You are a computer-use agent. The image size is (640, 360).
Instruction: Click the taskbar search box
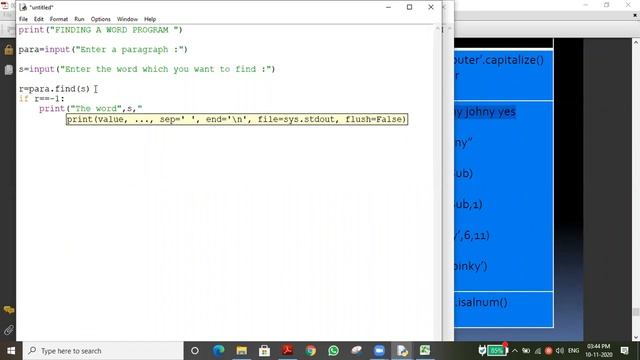tap(103, 351)
